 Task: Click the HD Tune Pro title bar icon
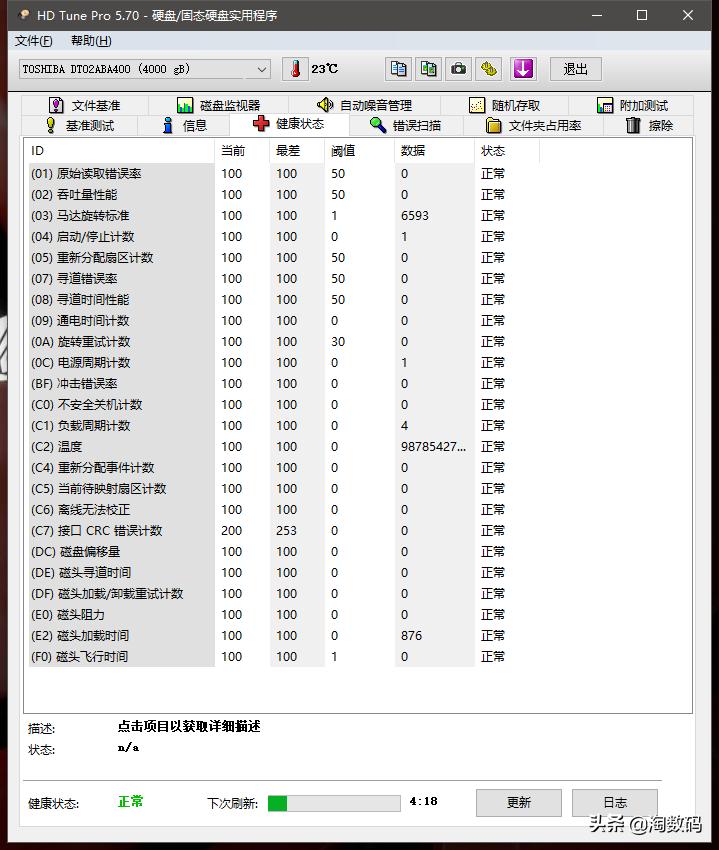(24, 15)
